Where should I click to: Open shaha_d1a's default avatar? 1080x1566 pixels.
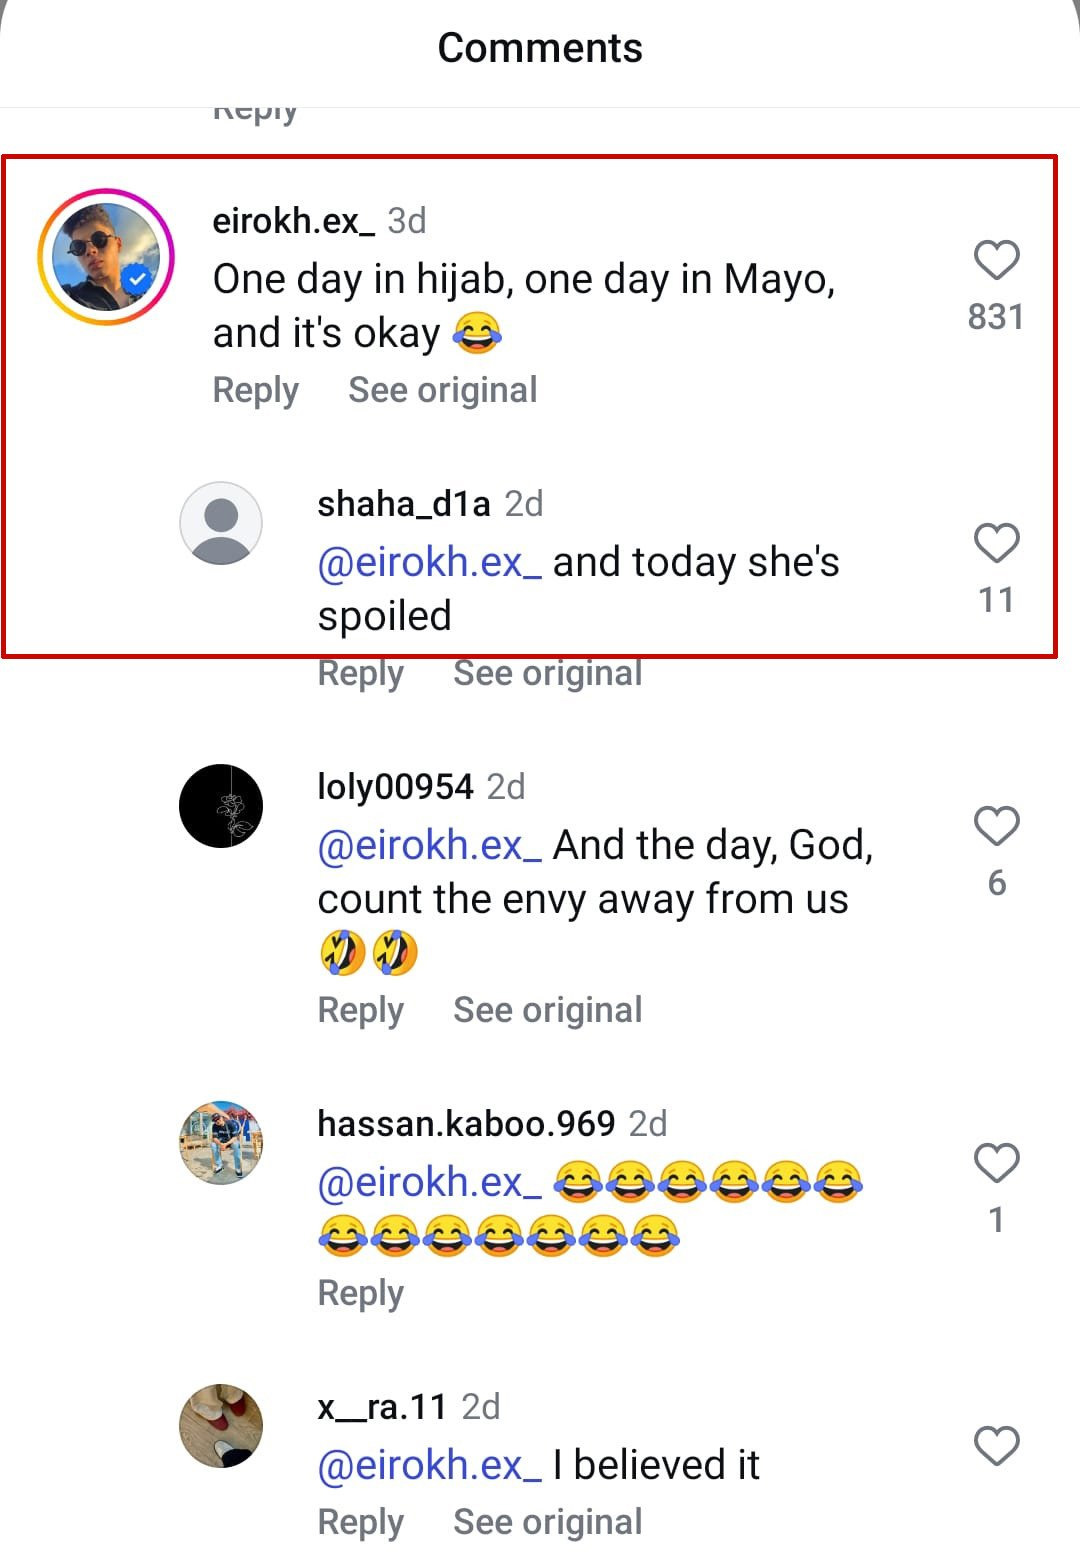pos(221,523)
